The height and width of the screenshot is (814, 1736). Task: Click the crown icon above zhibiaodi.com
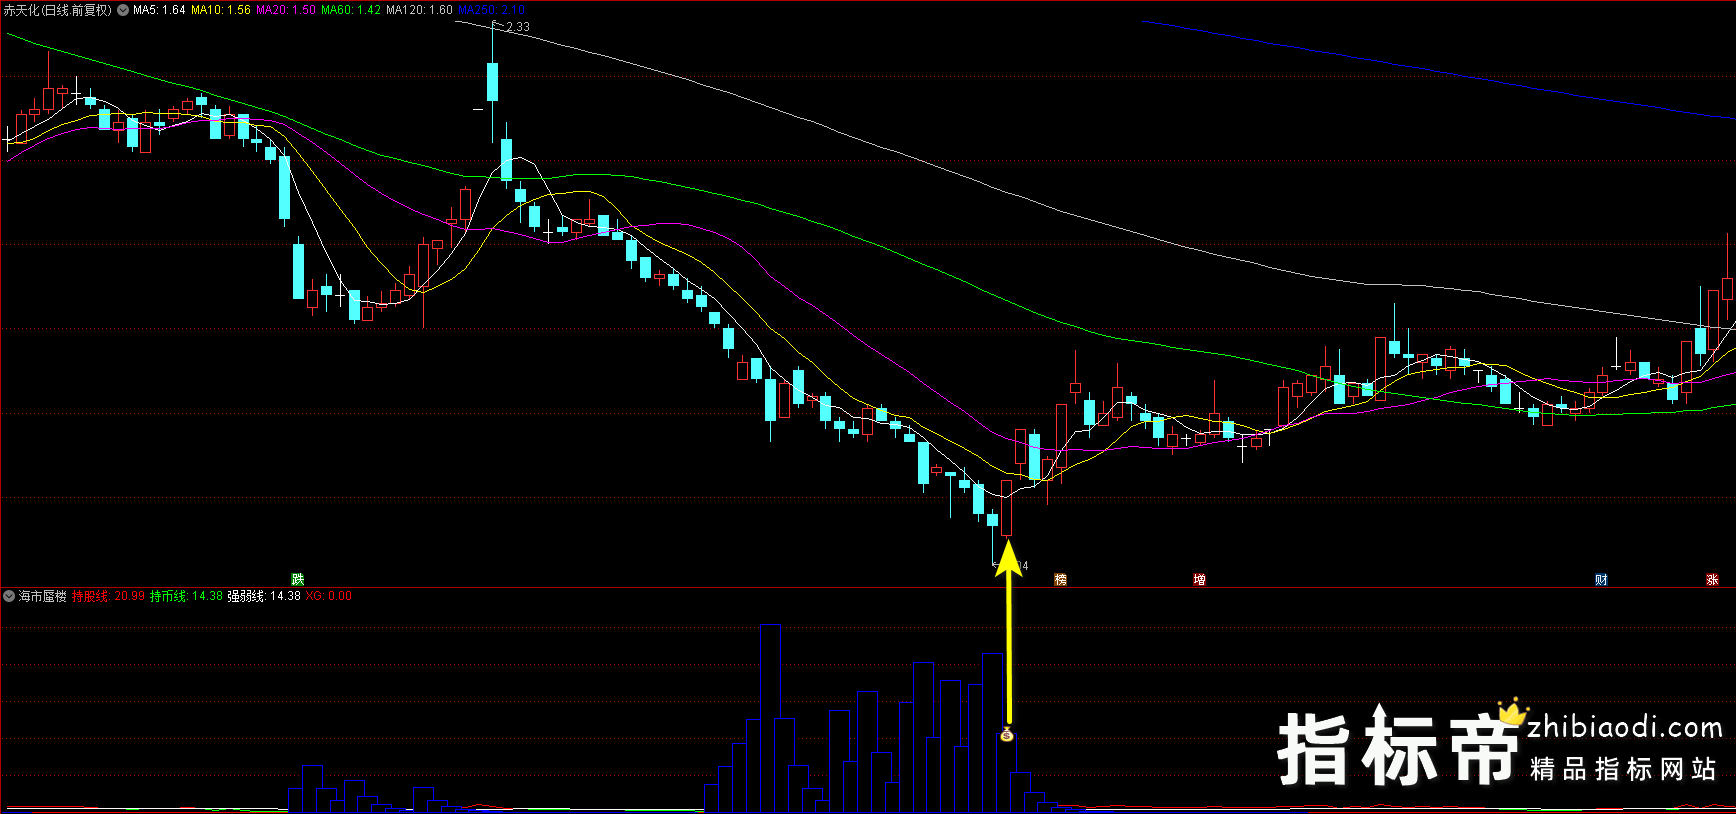pos(1512,712)
